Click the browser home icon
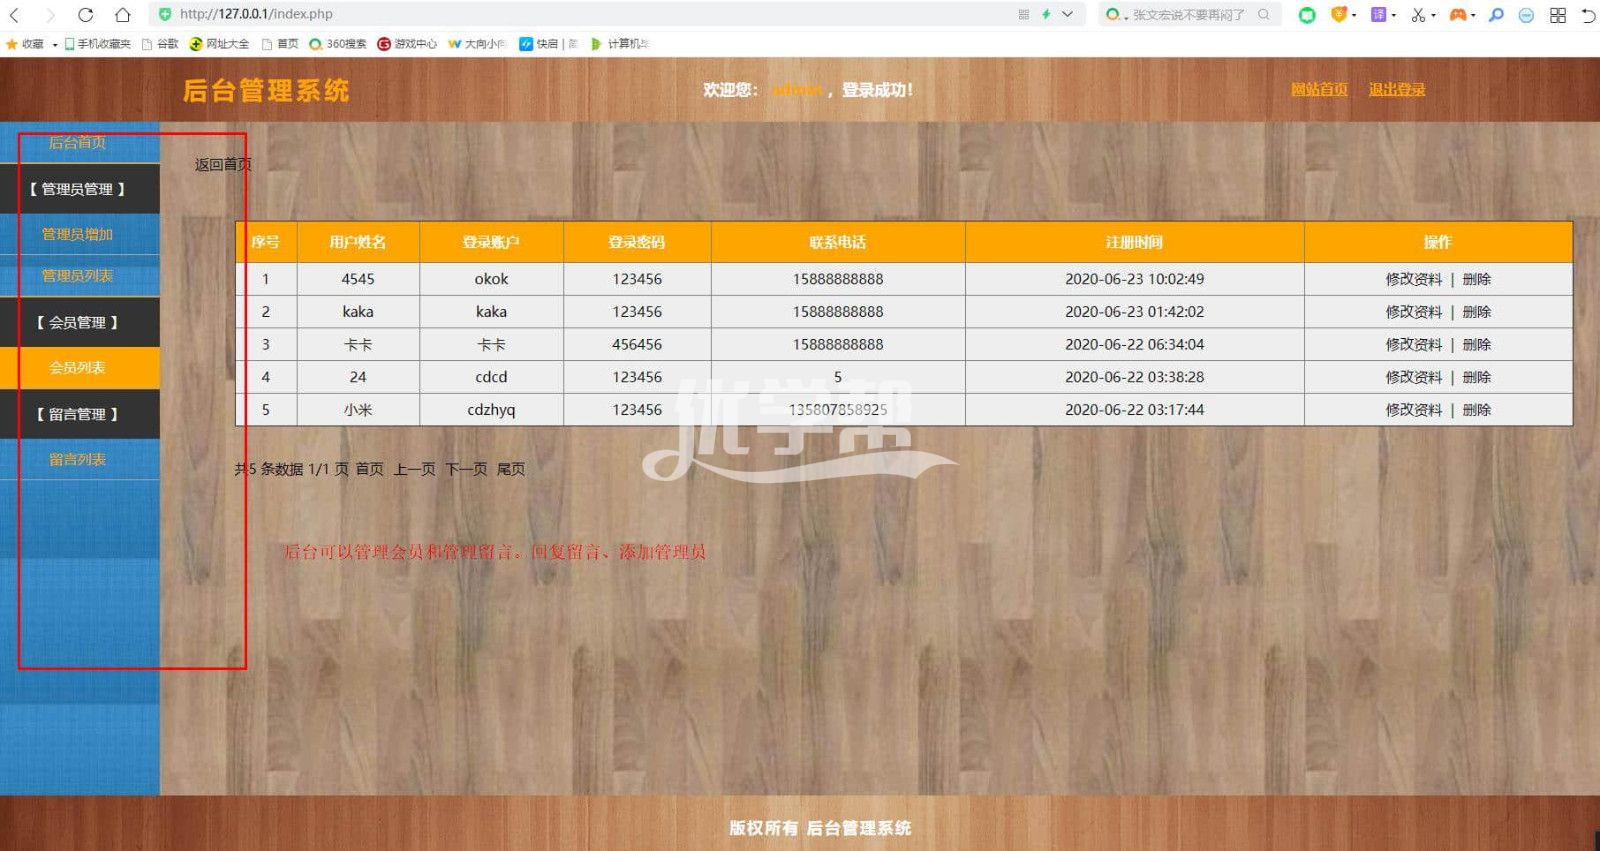This screenshot has height=851, width=1600. click(x=122, y=15)
